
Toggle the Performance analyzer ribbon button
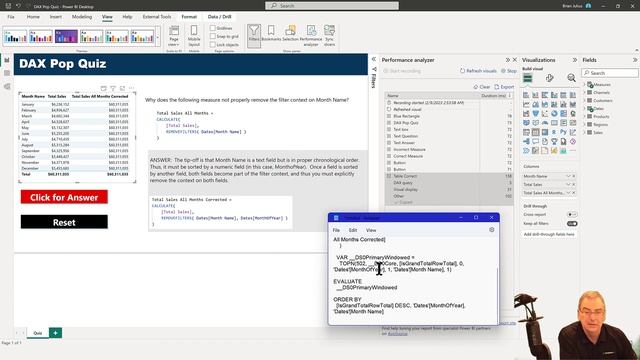pos(311,35)
